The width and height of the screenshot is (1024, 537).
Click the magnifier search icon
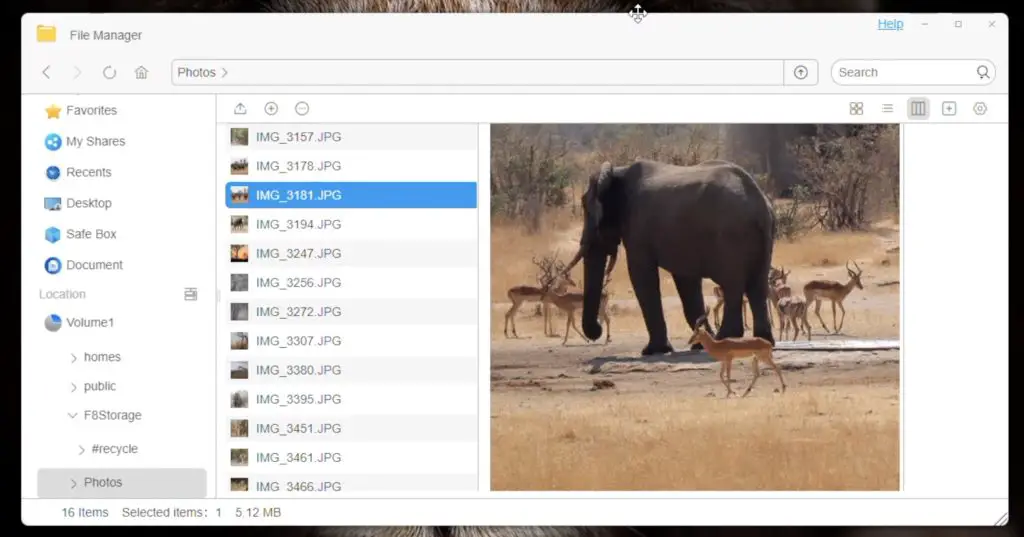pos(984,72)
